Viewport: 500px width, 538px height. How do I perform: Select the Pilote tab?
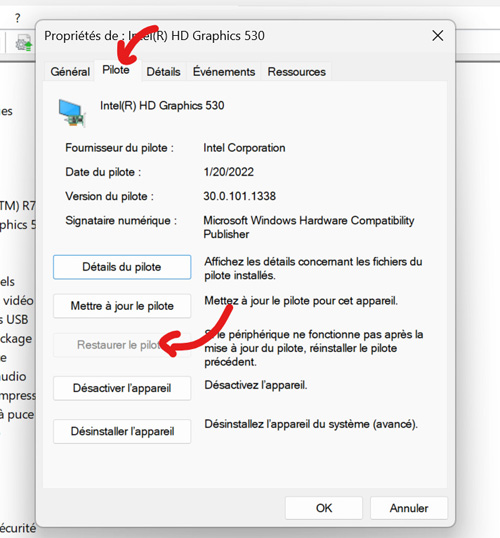pyautogui.click(x=116, y=70)
